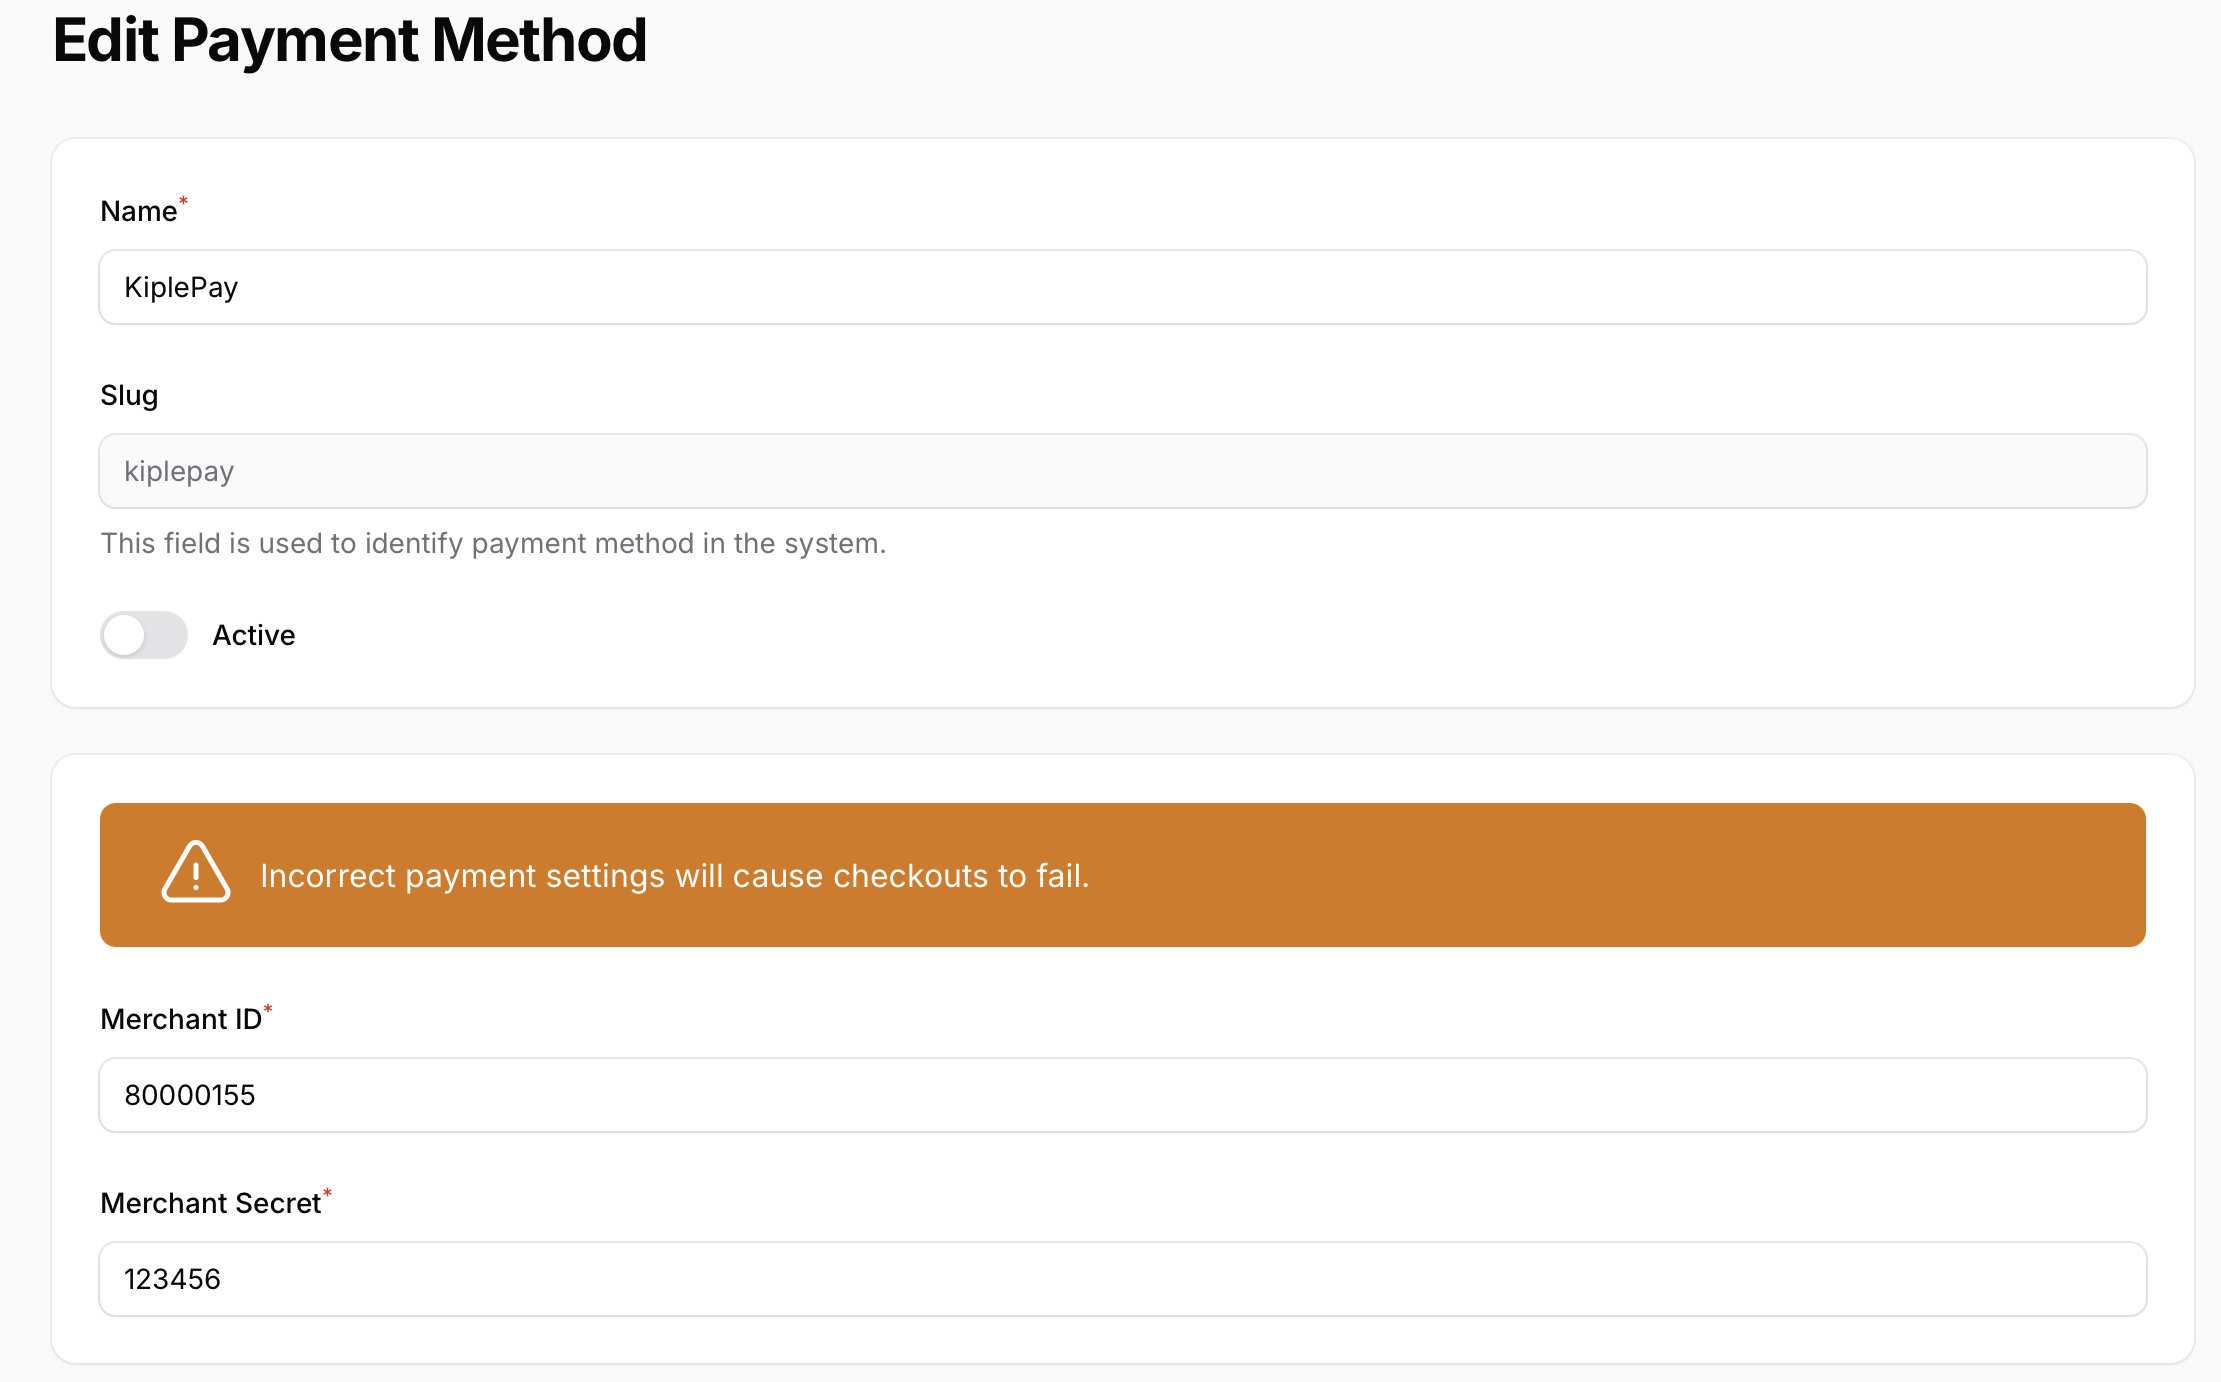Click the 80000155 merchant ID value
Viewport: 2221px width, 1382px height.
[190, 1096]
